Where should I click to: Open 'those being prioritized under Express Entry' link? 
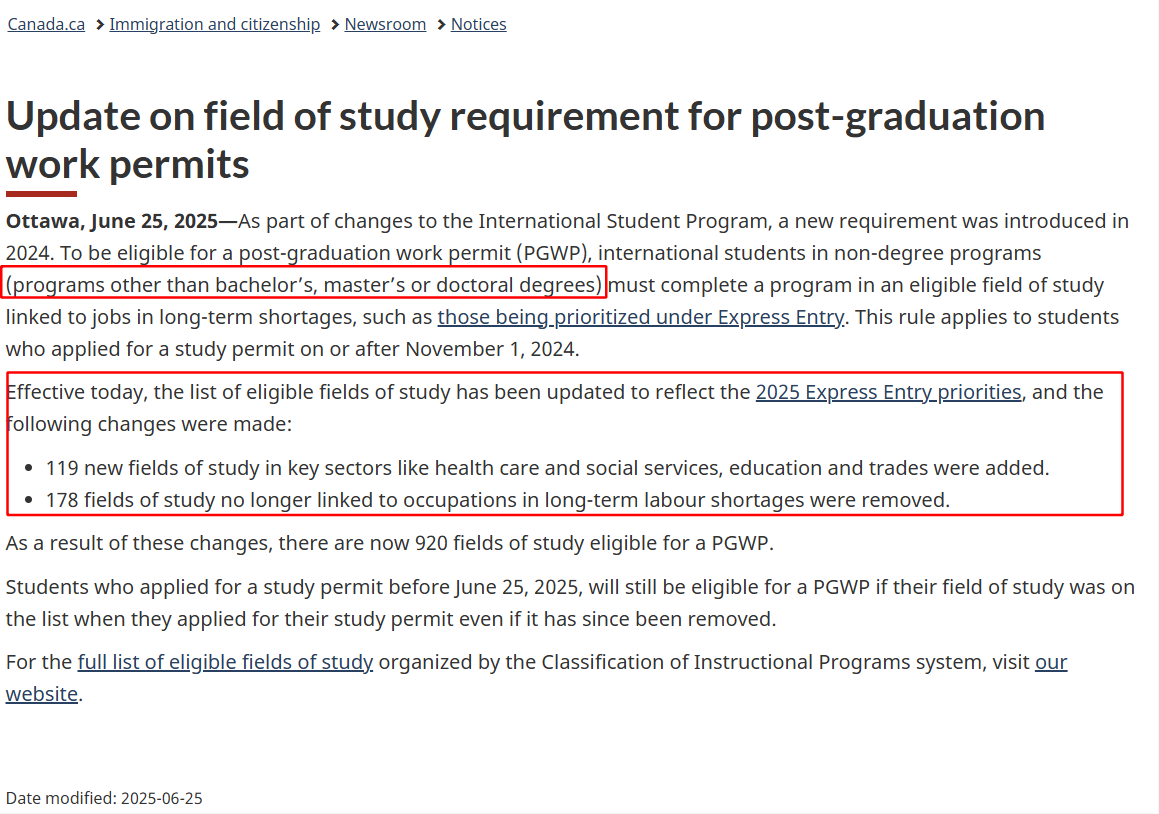click(x=640, y=317)
